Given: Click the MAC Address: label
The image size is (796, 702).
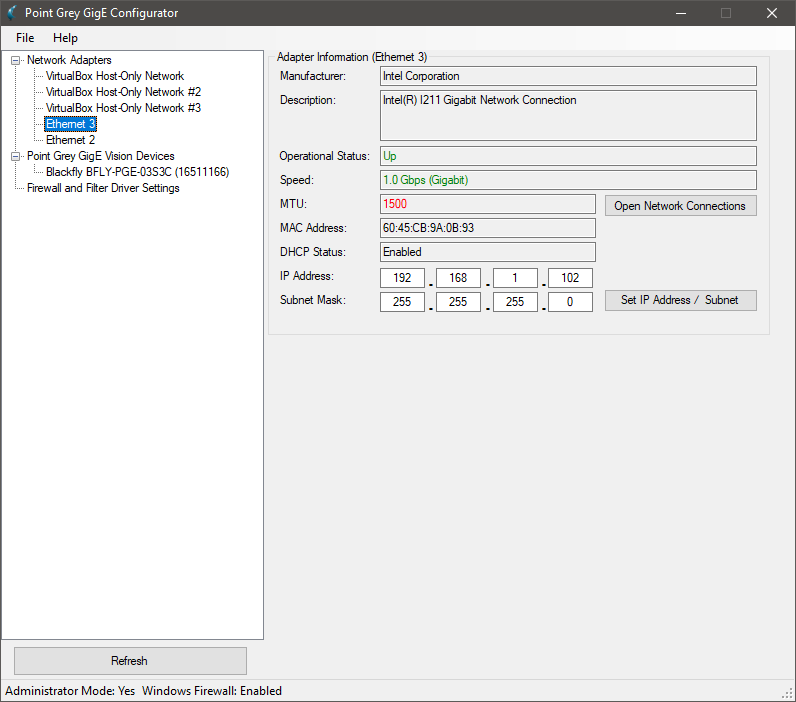Looking at the screenshot, I should click(313, 228).
